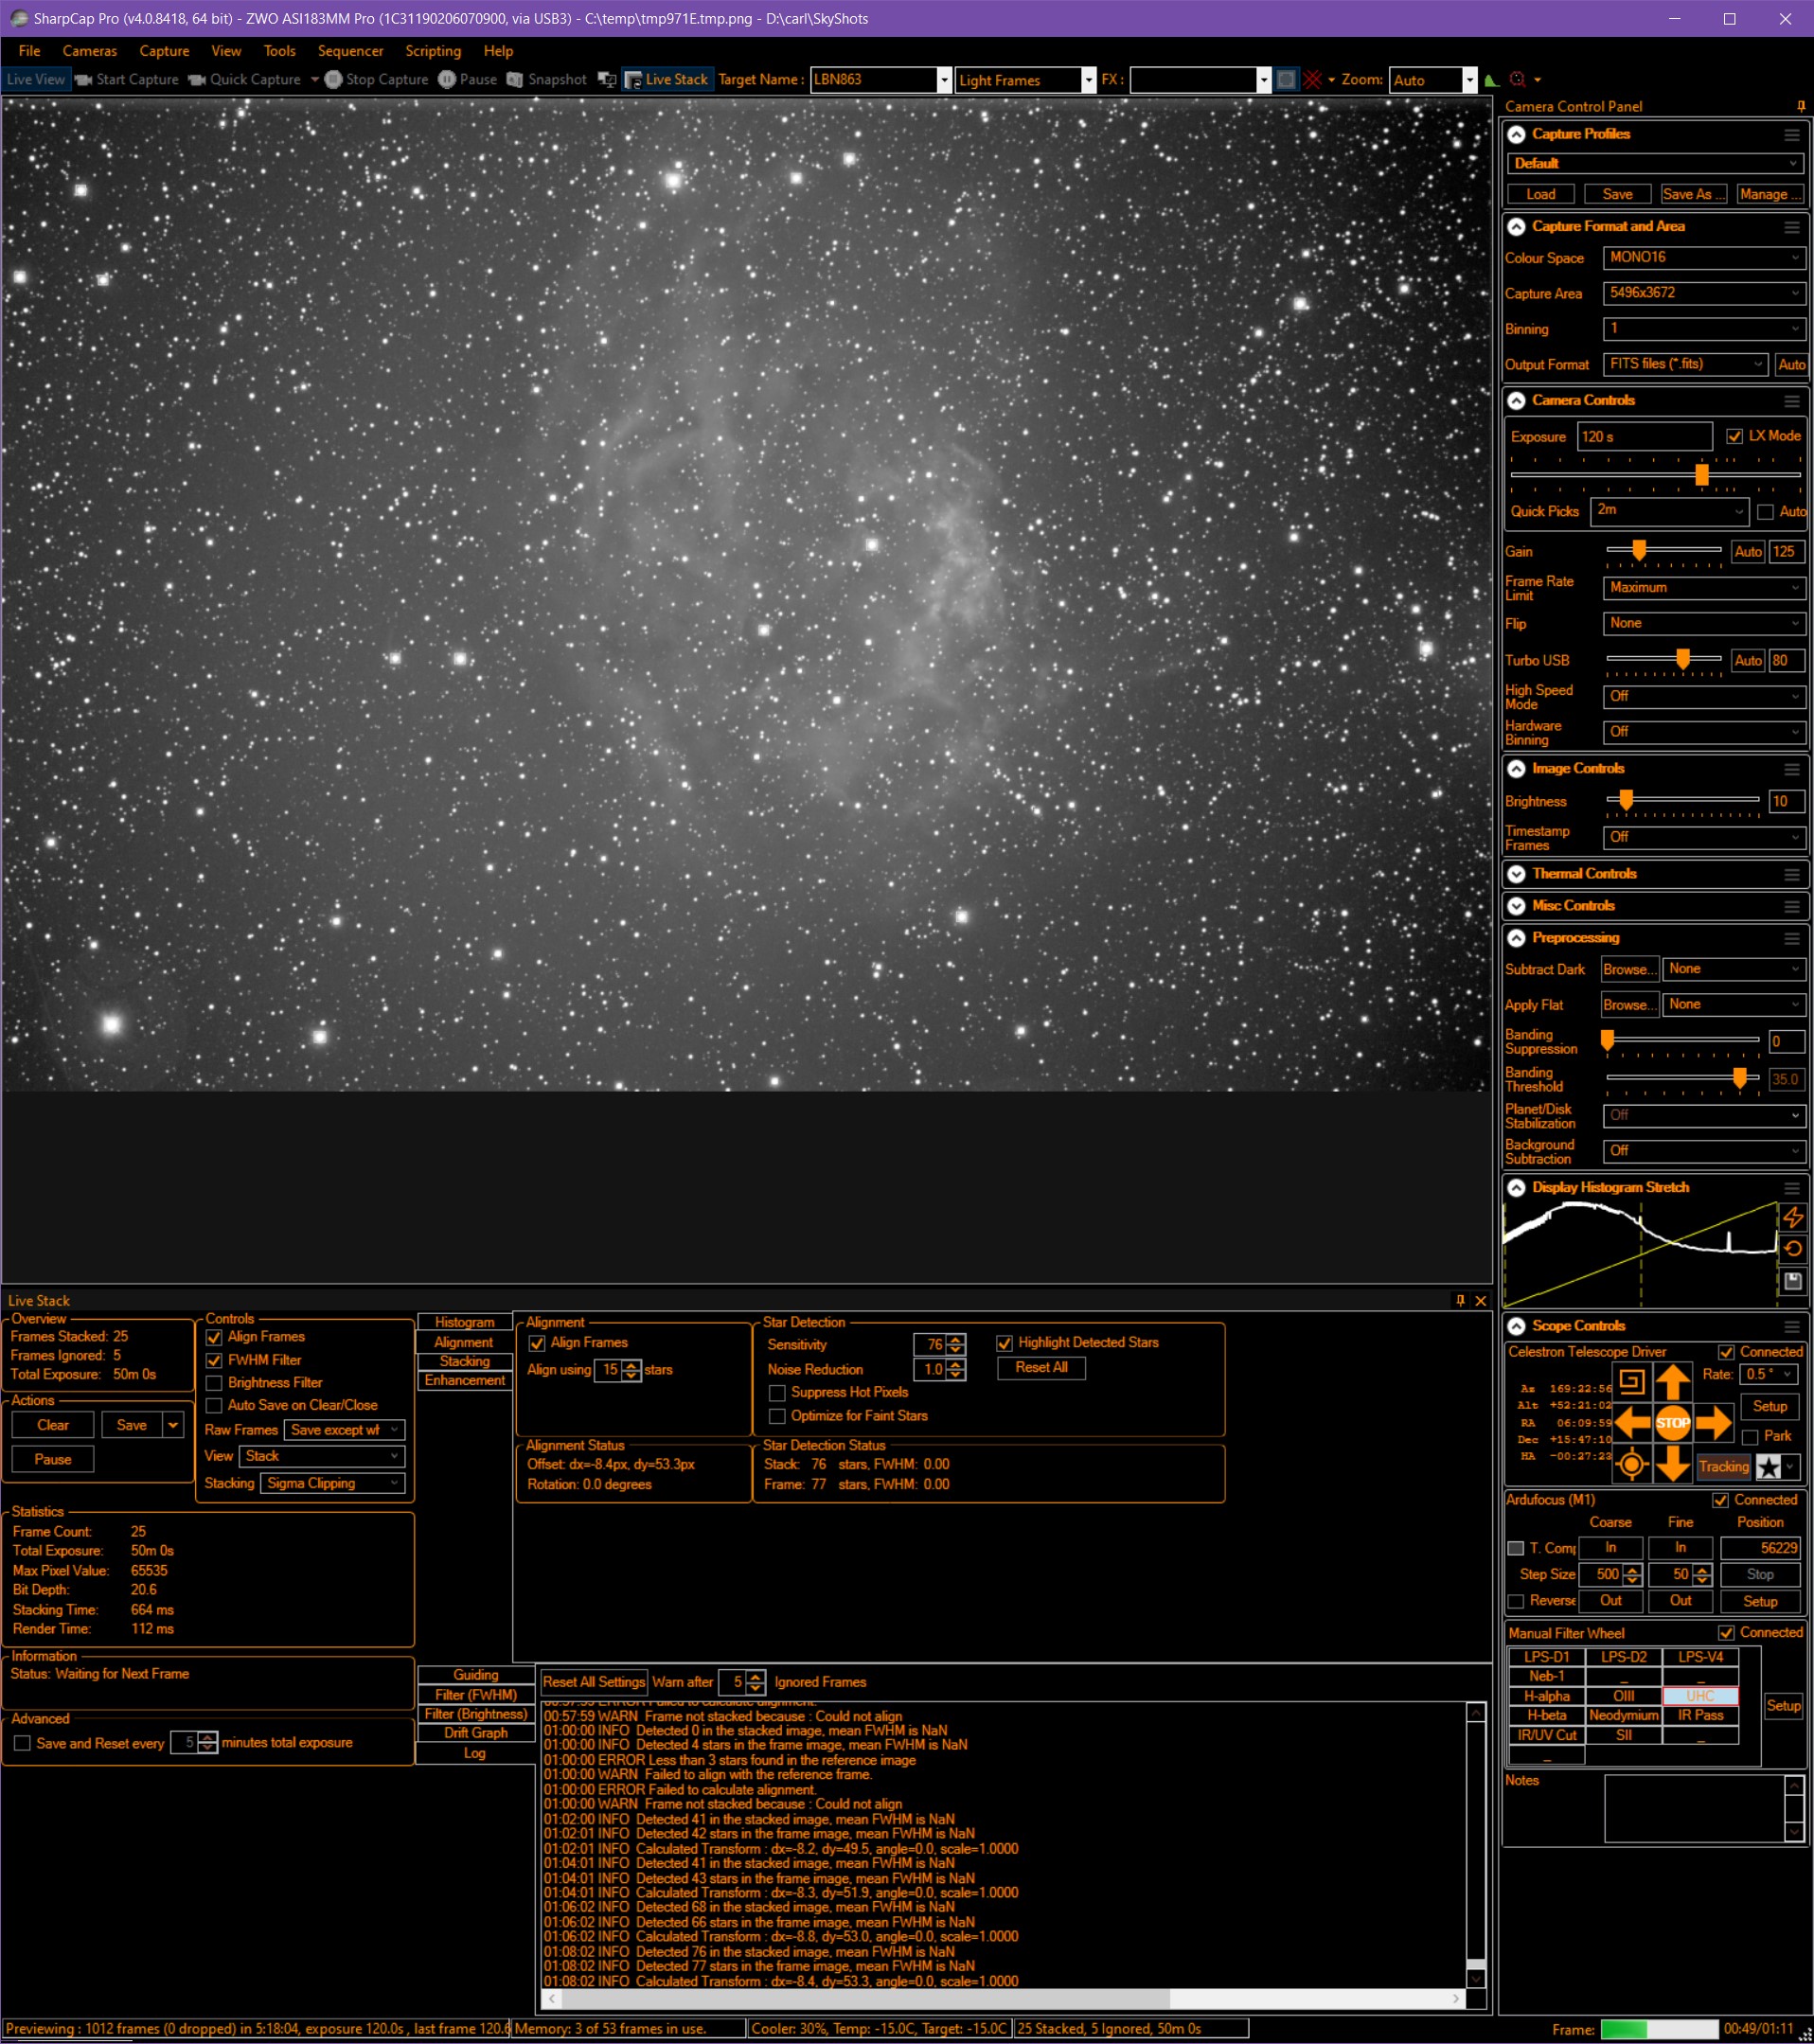Screen dimensions: 1814x2044
Task: Enable Optimize for Faint Stars checkbox
Action: tap(777, 1416)
